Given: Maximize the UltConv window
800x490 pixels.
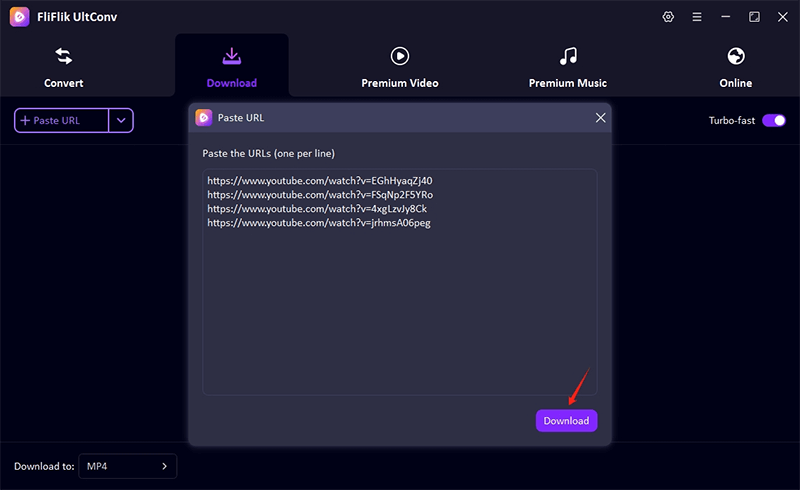Looking at the screenshot, I should (754, 17).
